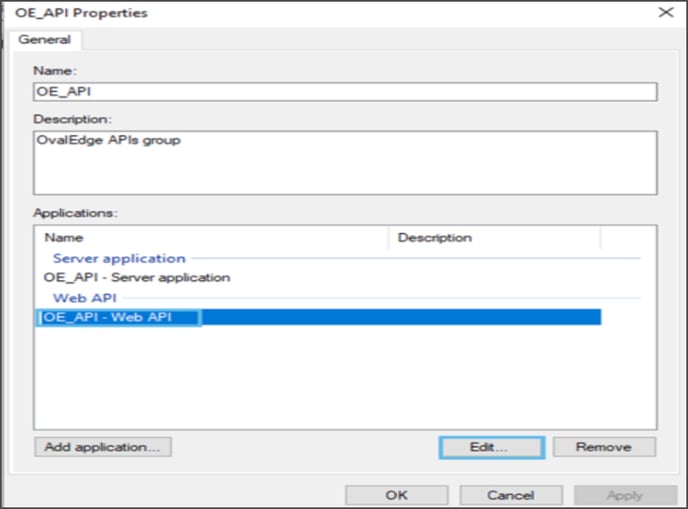Select OE_API - Server application row
Screen dimensions: 688x509
coord(319,277)
